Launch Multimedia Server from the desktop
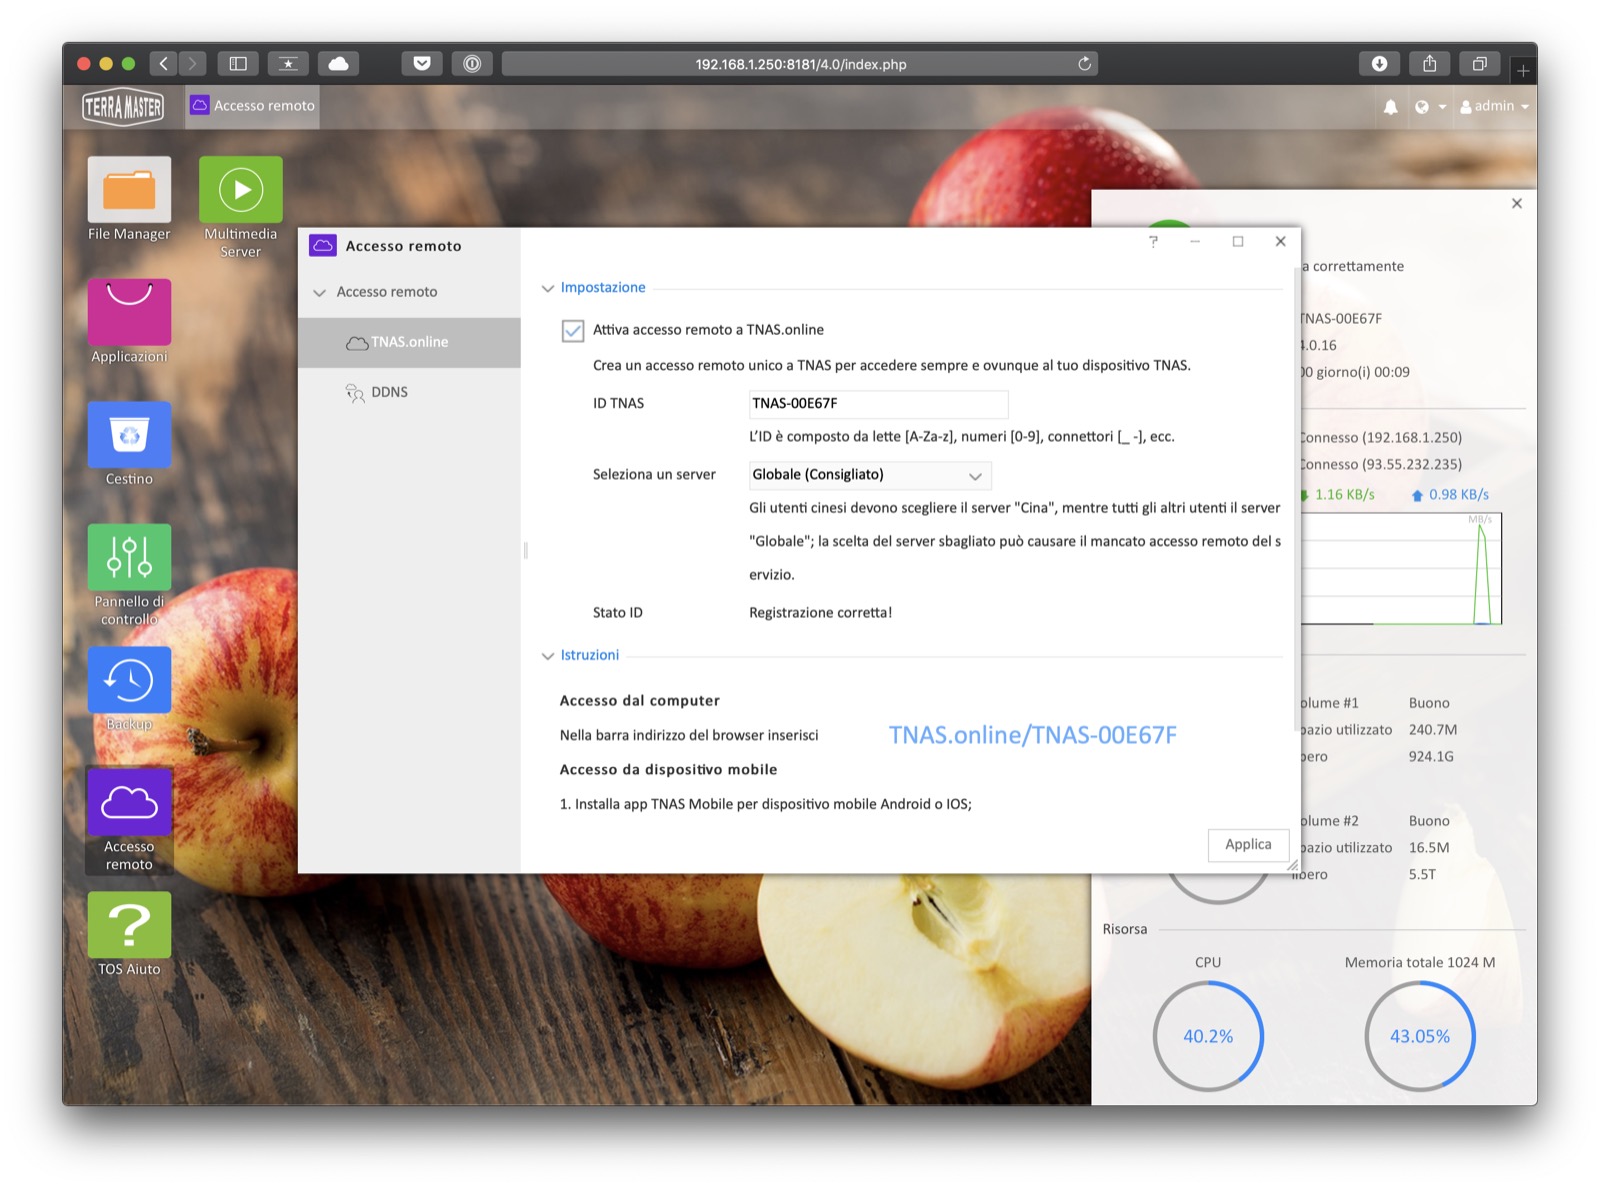 [241, 207]
